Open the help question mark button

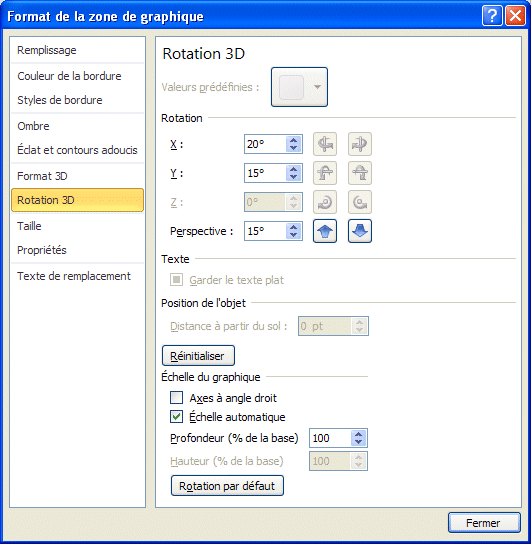pos(492,16)
